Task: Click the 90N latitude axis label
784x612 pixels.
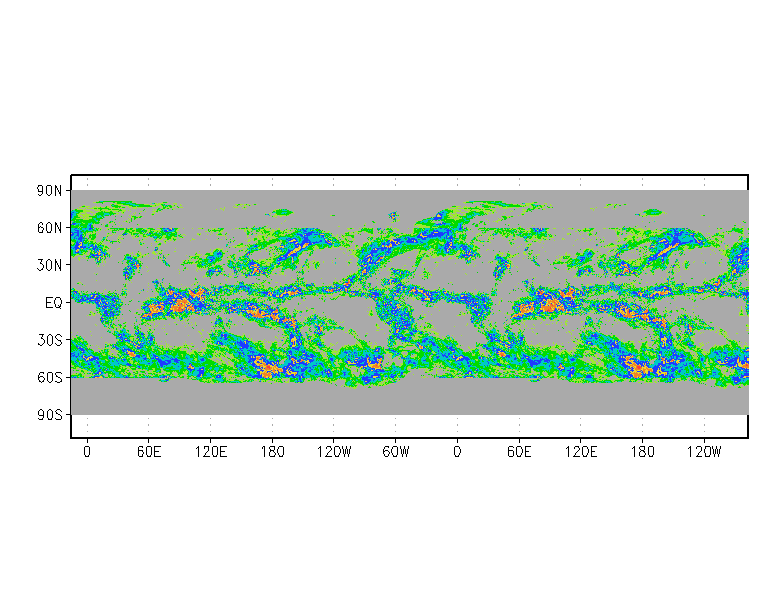Action: 50,190
